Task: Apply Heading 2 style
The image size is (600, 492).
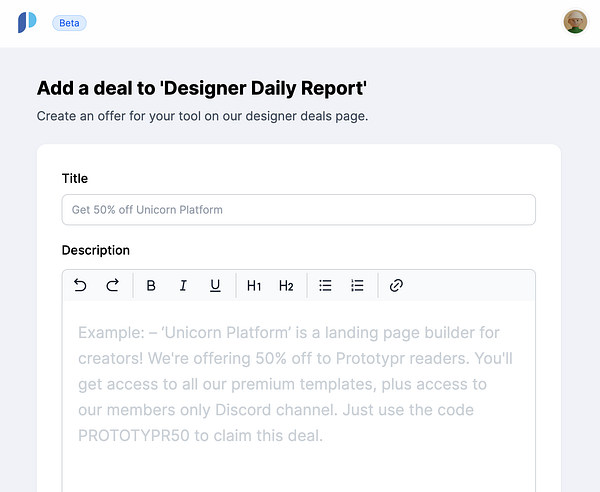Action: 286,285
